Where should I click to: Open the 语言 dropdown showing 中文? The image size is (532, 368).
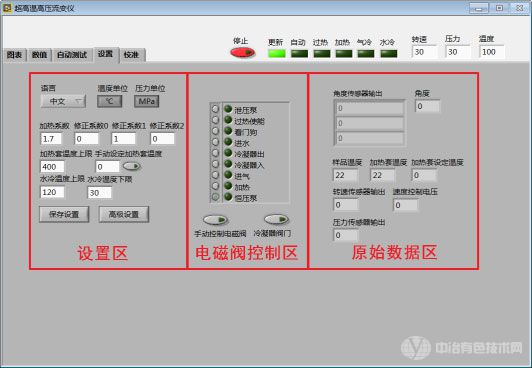click(x=63, y=101)
